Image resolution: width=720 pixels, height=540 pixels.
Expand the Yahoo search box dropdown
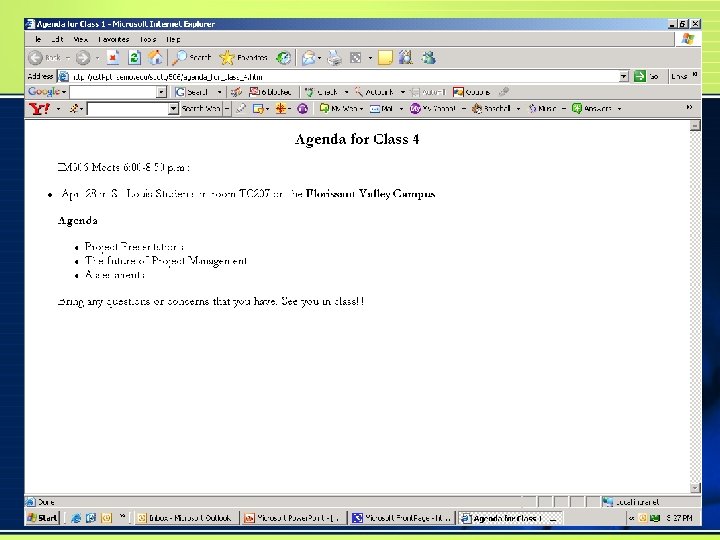[173, 109]
